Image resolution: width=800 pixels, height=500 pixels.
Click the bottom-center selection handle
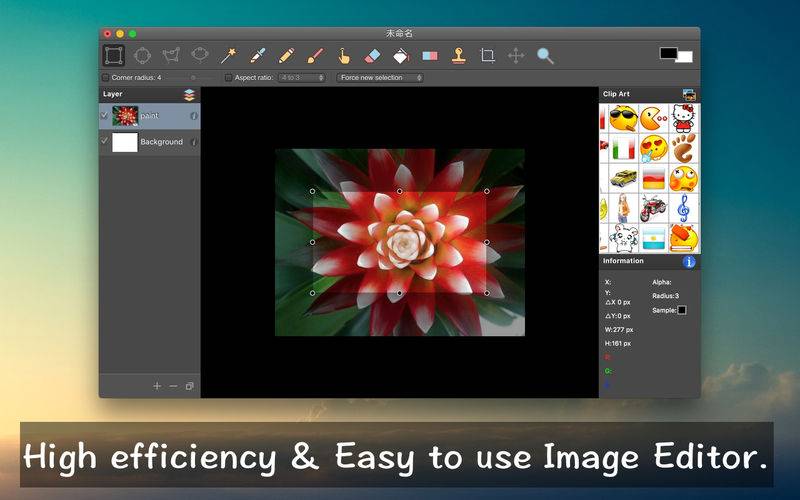(399, 293)
